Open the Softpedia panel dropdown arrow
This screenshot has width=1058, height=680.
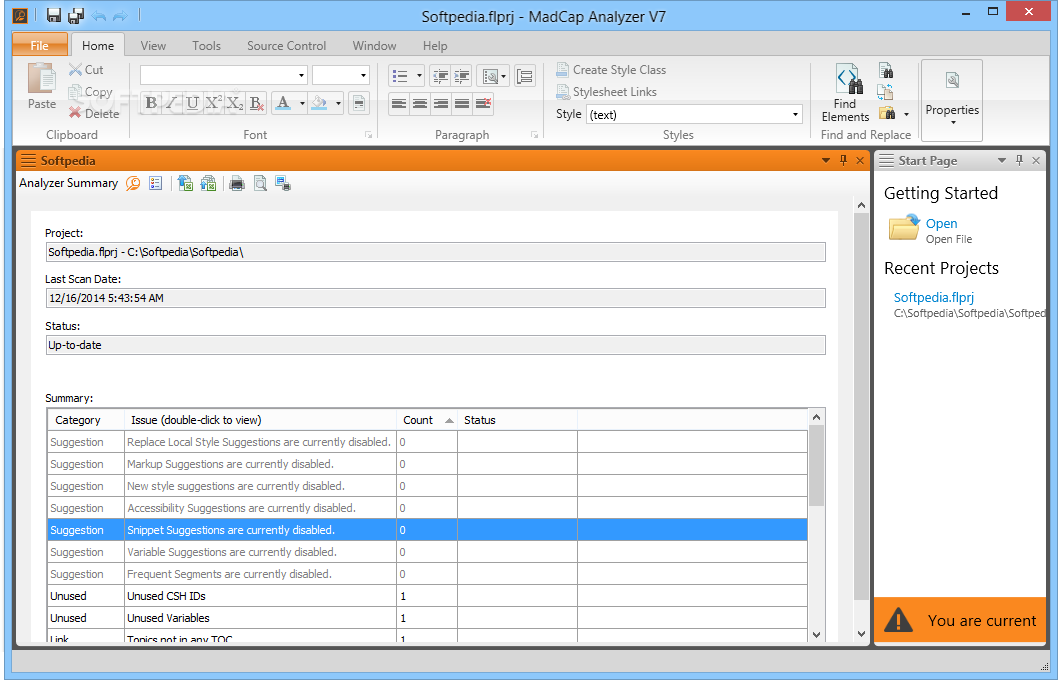(826, 161)
